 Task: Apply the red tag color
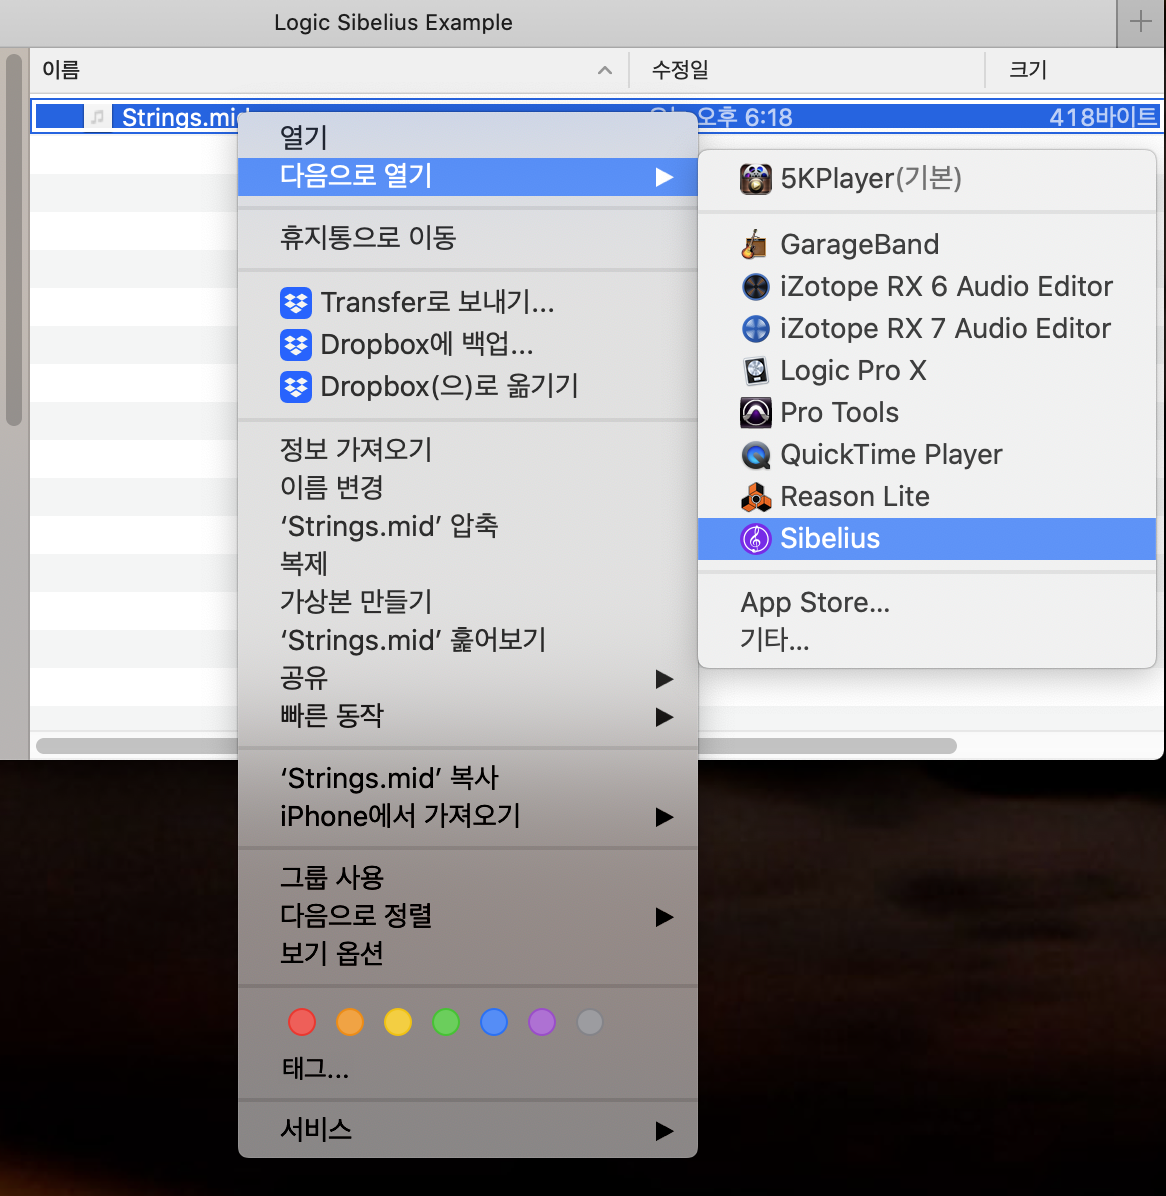(302, 1022)
